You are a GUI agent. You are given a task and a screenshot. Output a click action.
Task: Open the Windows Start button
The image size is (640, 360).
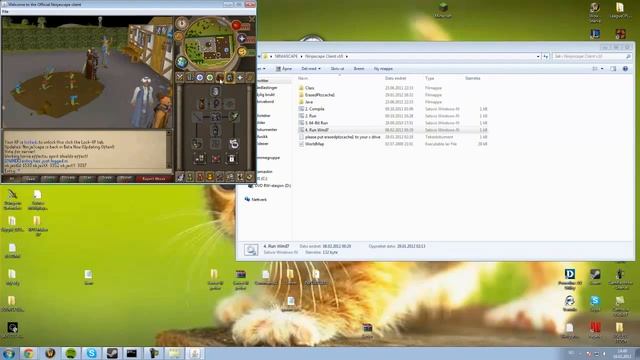(9, 353)
